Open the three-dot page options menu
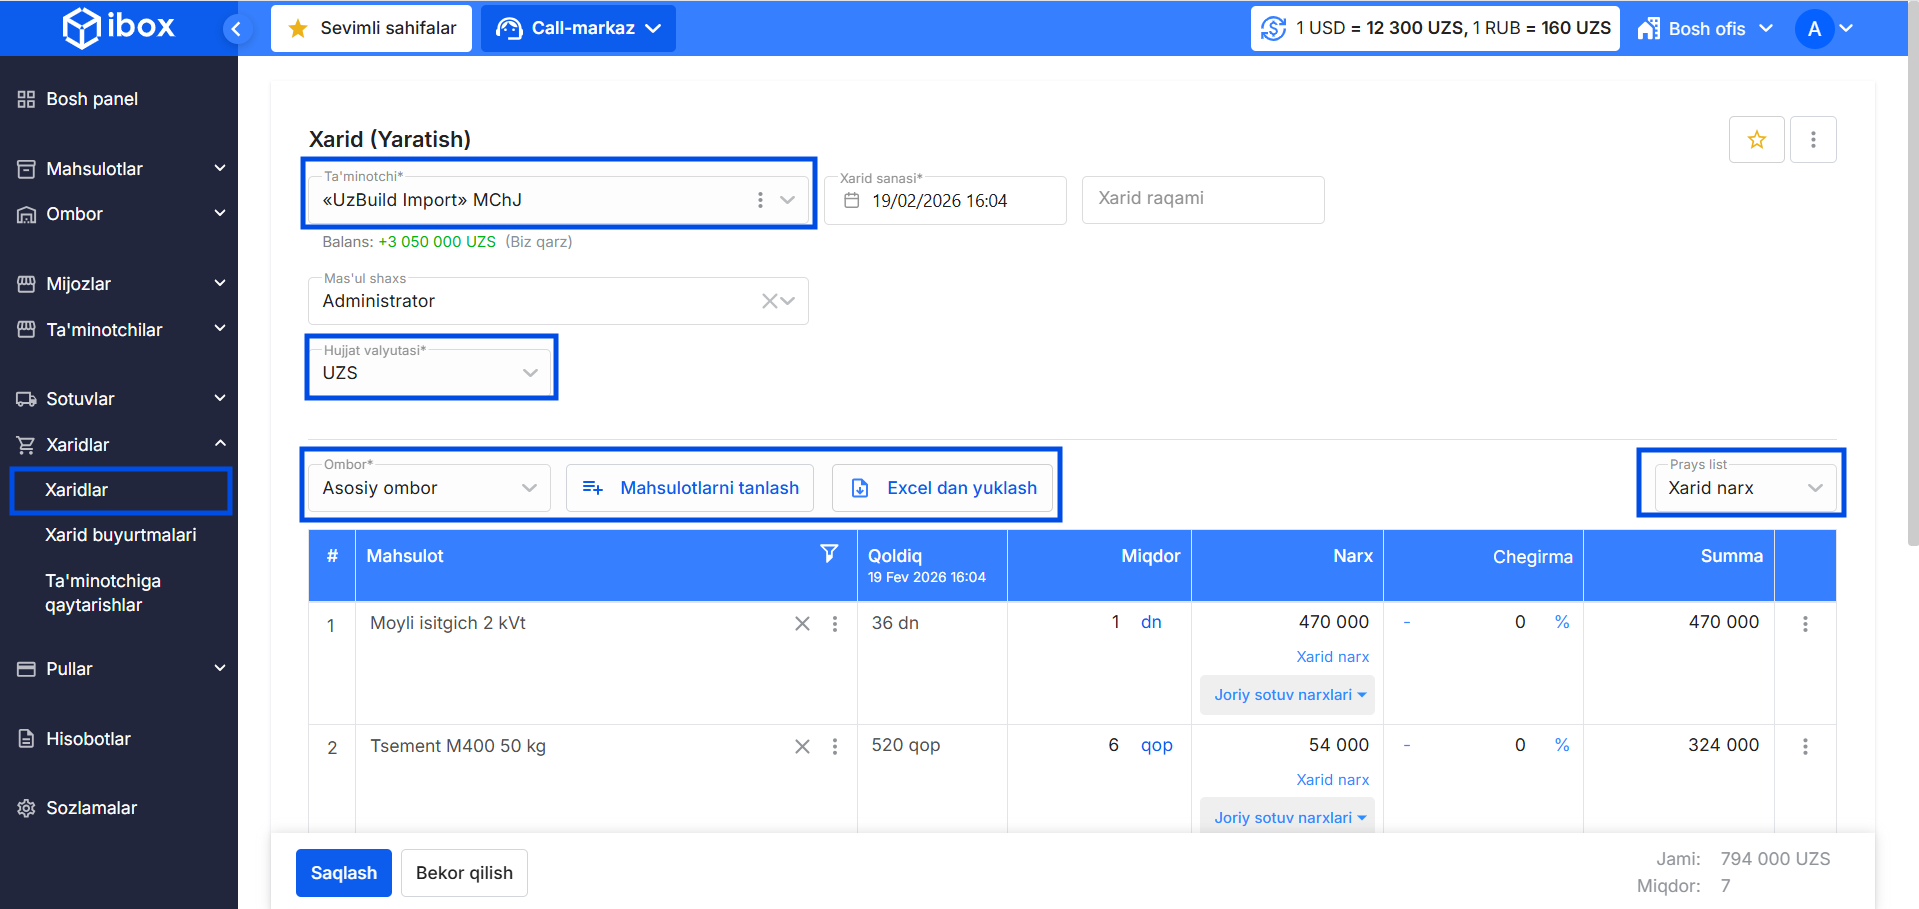The width and height of the screenshot is (1919, 909). pos(1812,140)
